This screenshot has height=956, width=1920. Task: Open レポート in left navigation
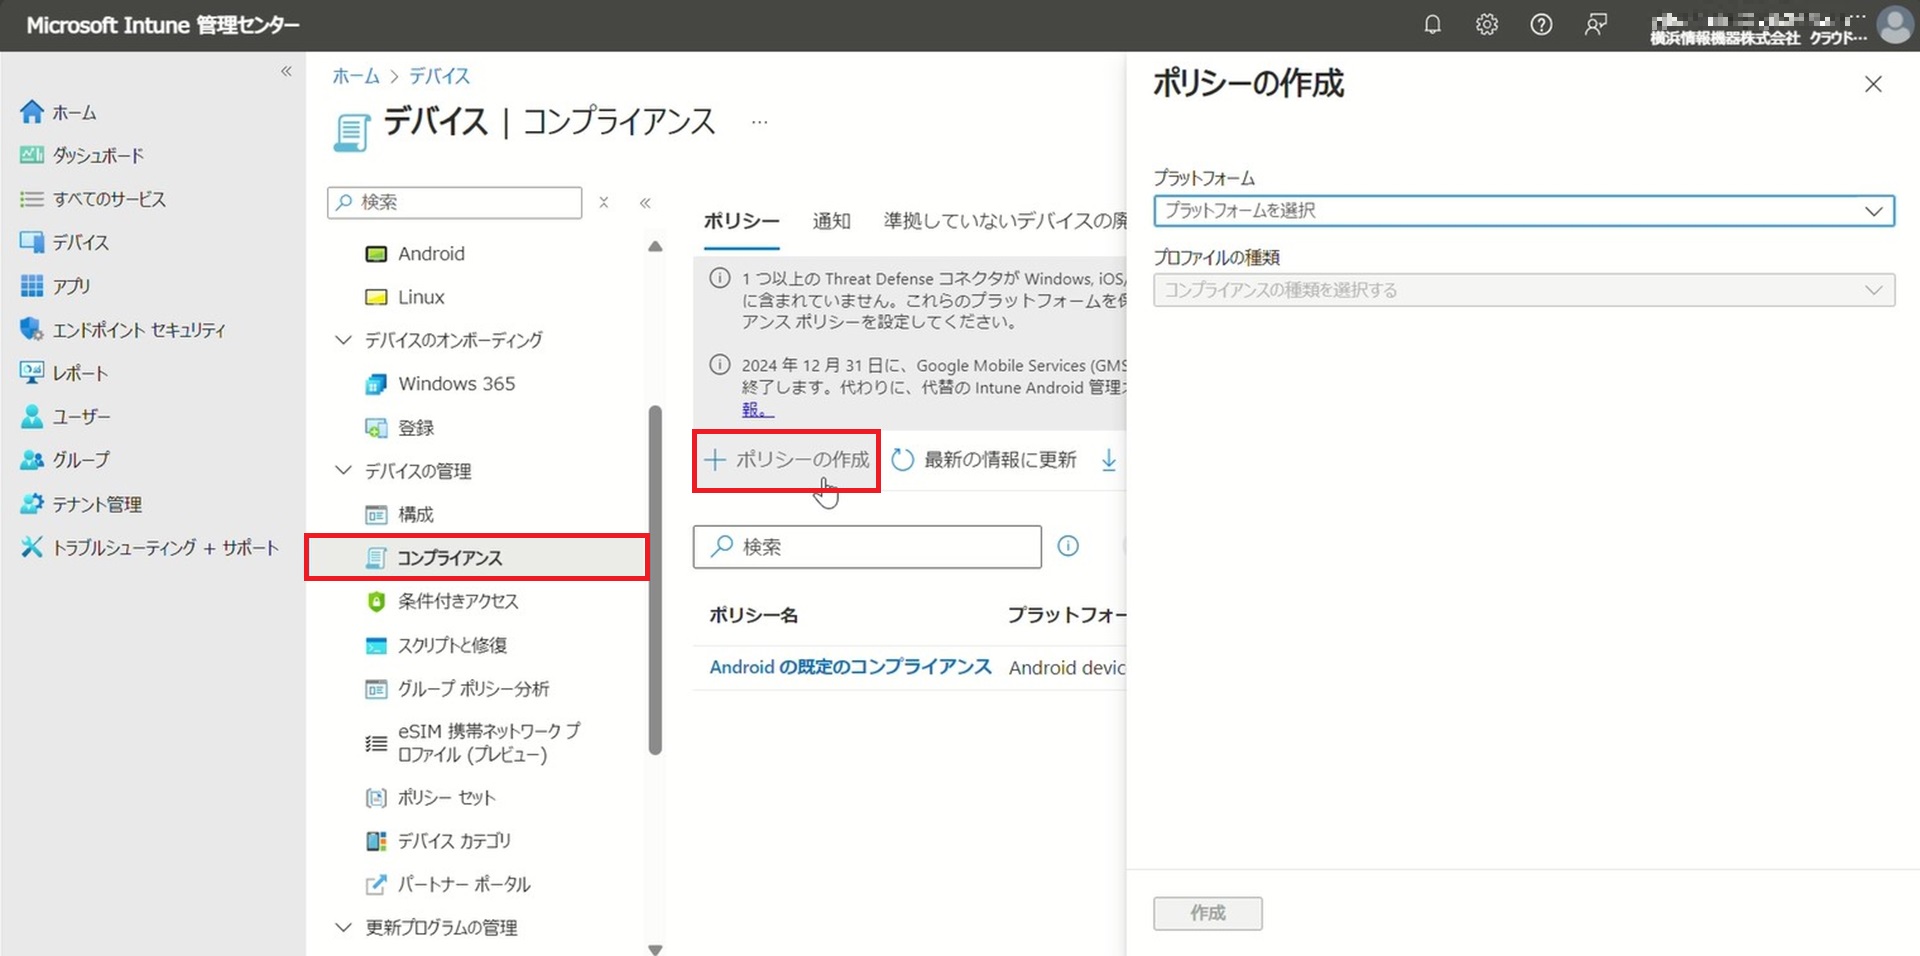click(64, 373)
